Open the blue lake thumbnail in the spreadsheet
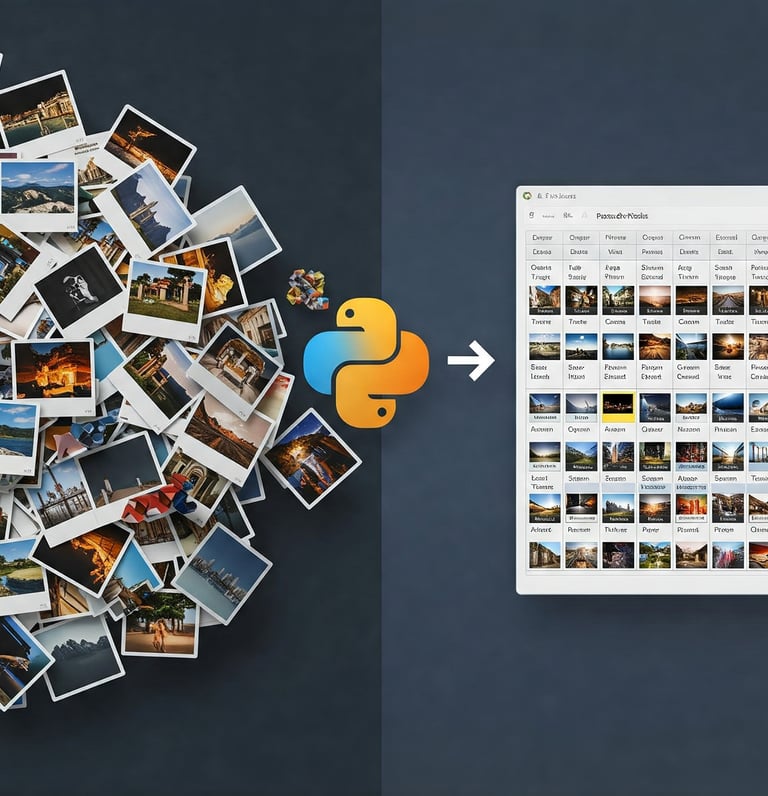 click(618, 347)
